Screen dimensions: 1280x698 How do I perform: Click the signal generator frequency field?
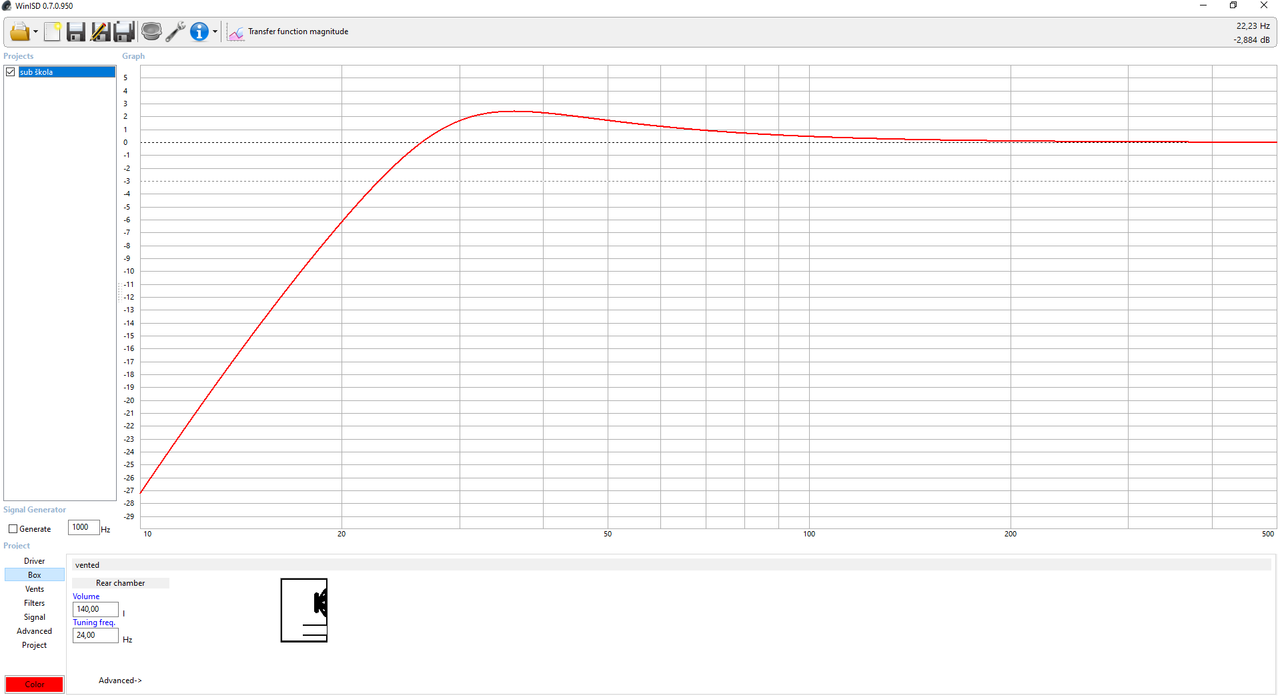click(x=83, y=527)
